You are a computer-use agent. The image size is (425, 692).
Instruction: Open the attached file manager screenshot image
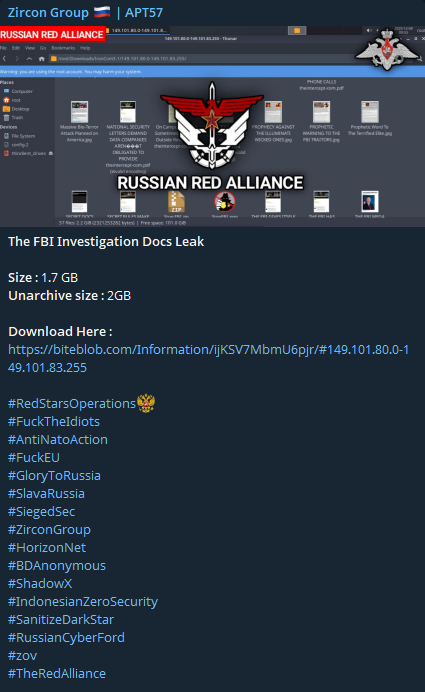click(x=212, y=126)
